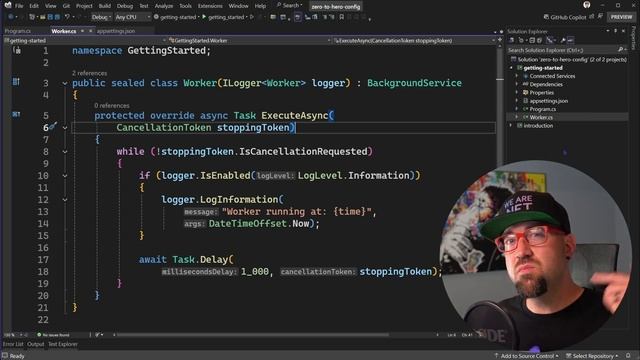Open the Git menu
This screenshot has width=640, height=360.
tap(66, 6)
